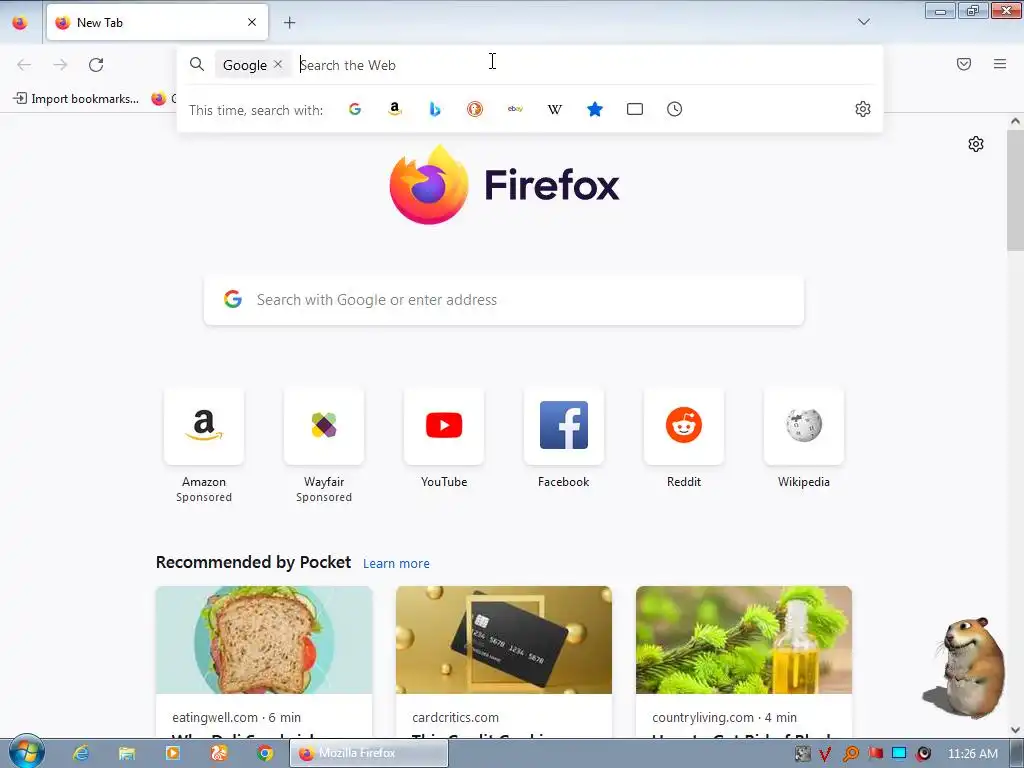Close the New Tab tab

pos(252,22)
